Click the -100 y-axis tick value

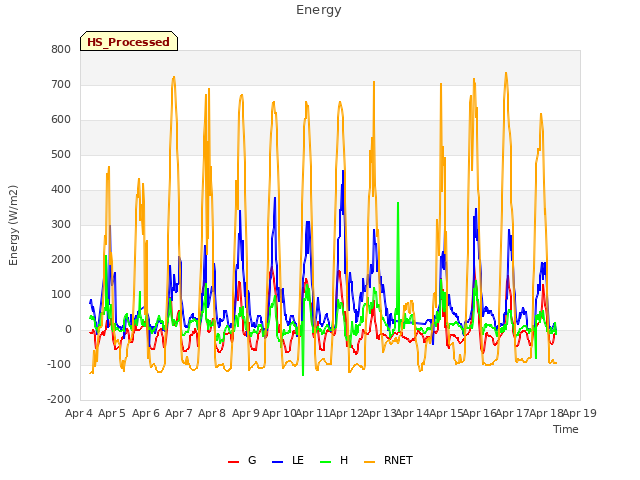[59, 364]
